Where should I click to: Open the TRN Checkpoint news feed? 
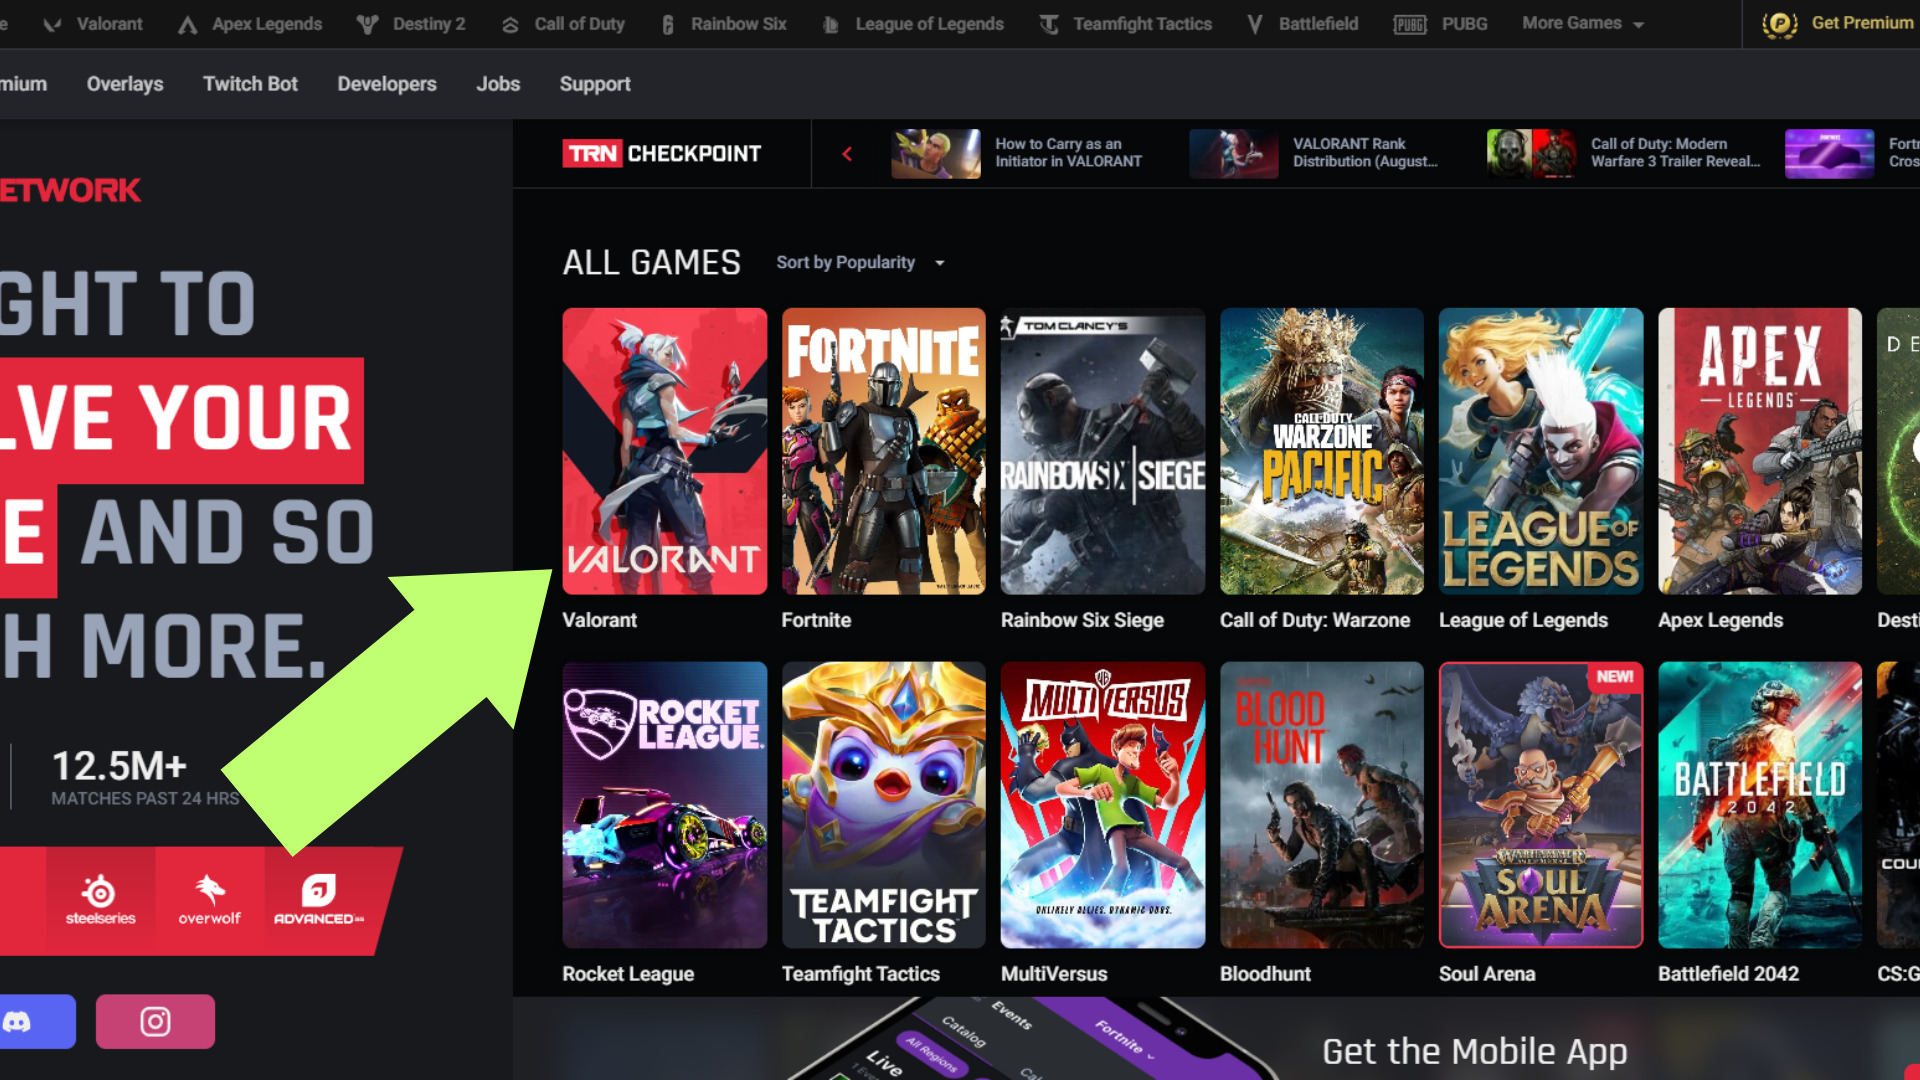tap(663, 153)
